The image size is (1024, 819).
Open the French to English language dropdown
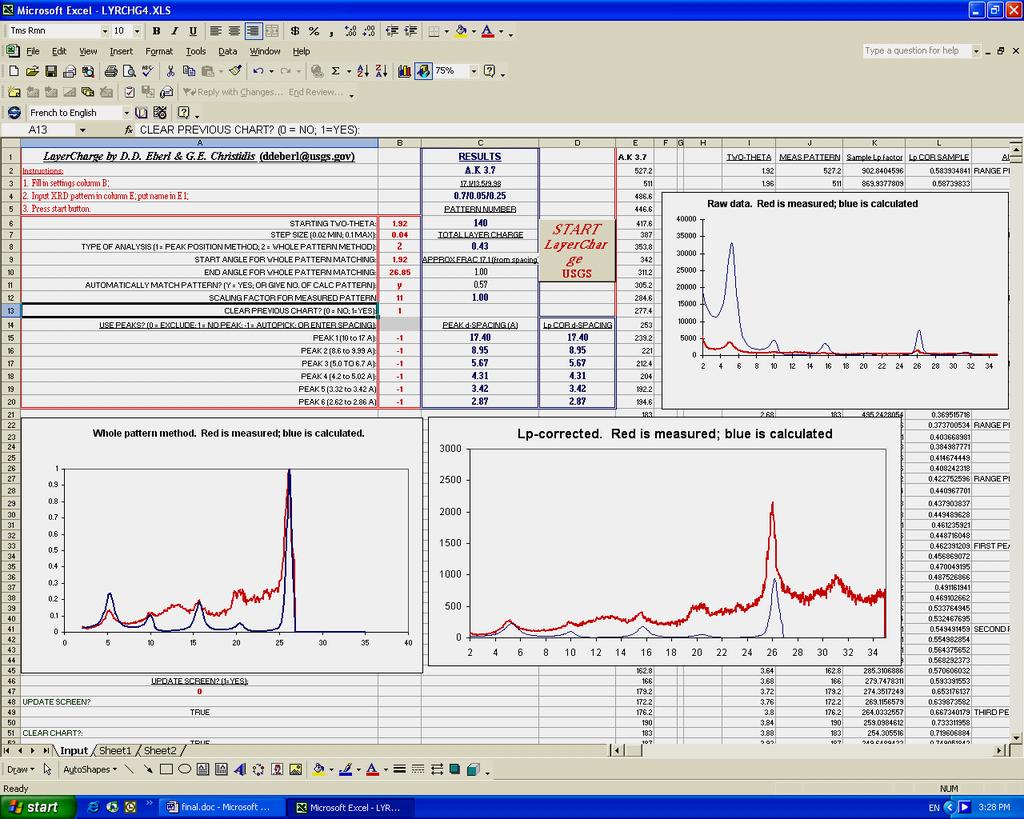click(x=126, y=112)
